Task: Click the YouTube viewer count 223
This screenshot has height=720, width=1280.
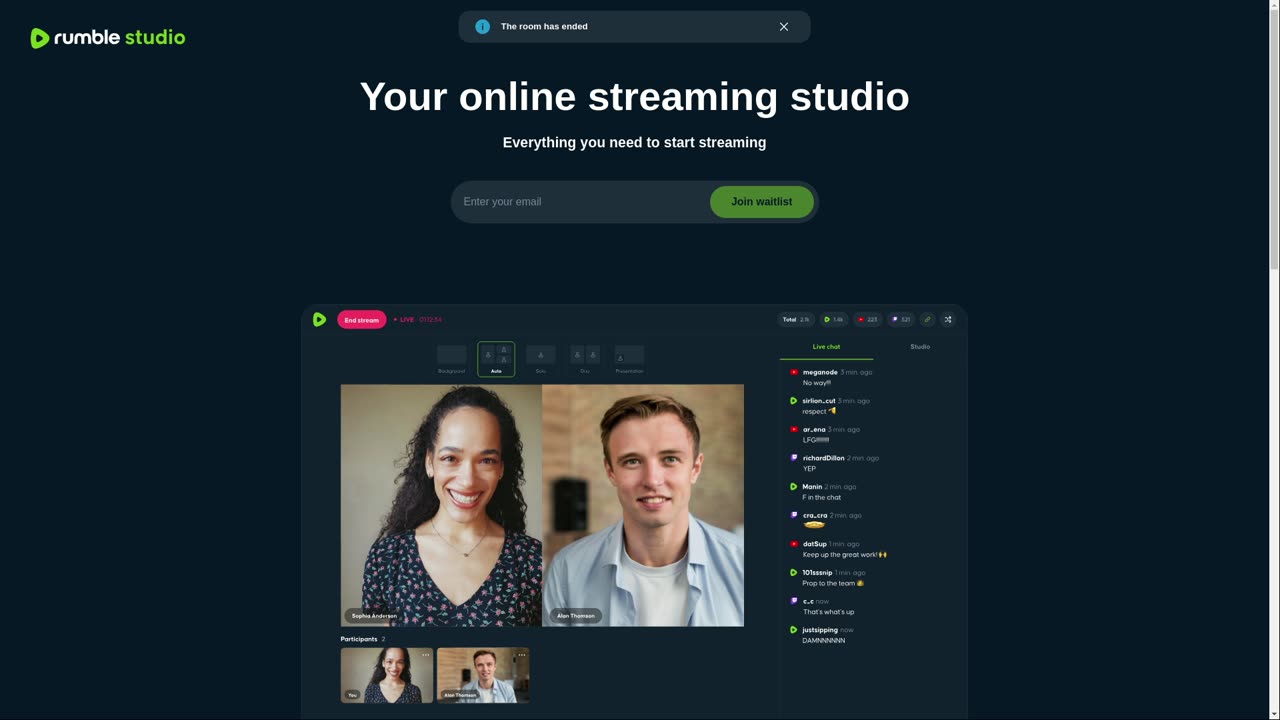Action: [868, 320]
